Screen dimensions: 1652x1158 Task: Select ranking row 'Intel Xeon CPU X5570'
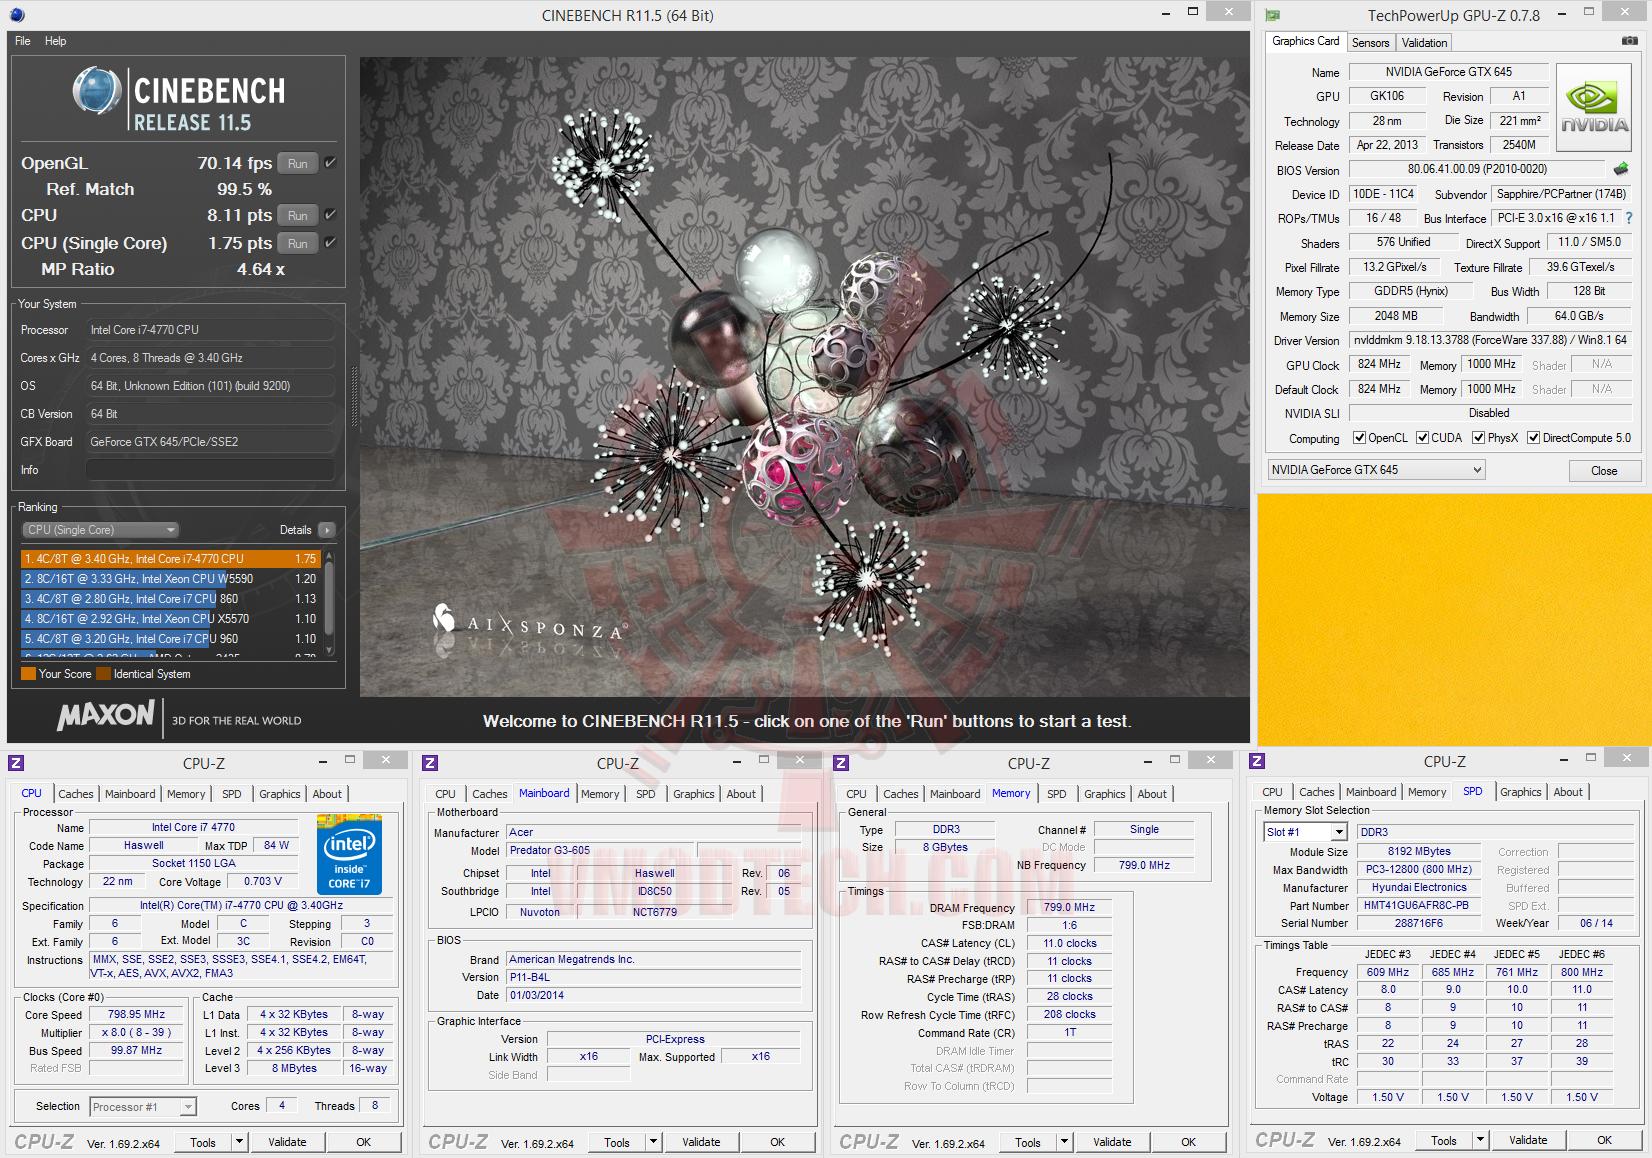coord(170,619)
